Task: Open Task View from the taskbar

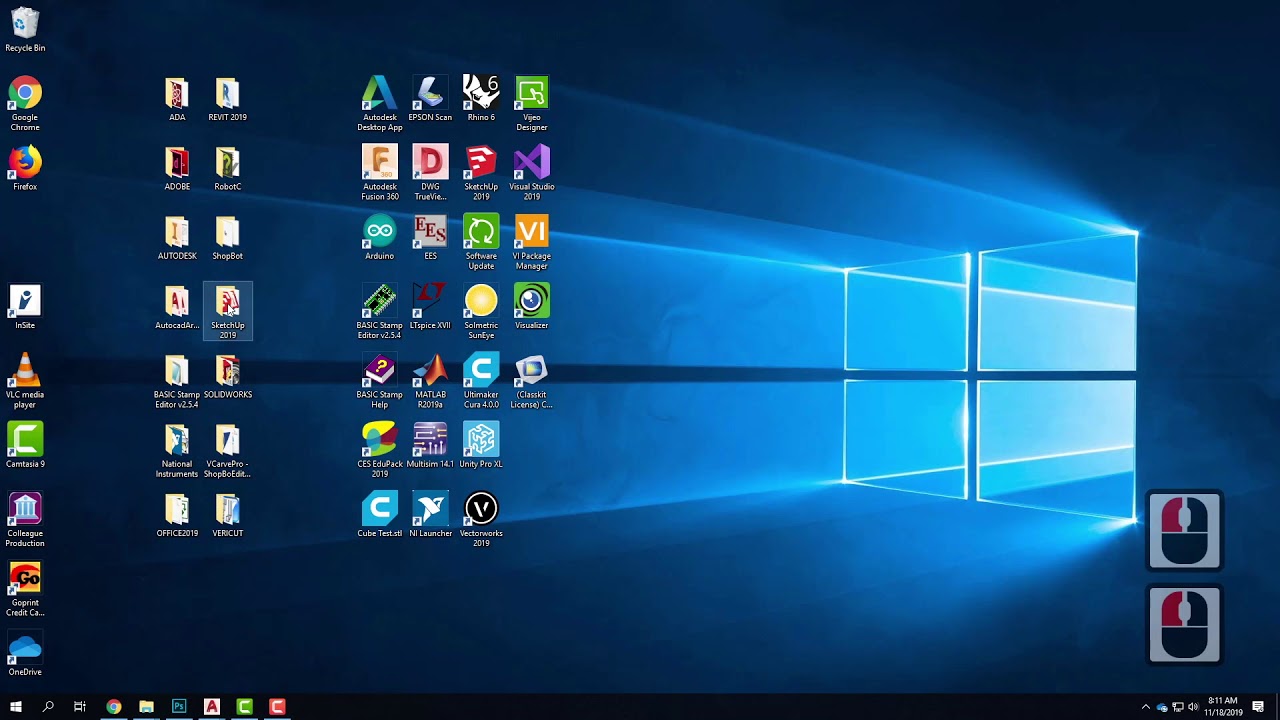Action: click(x=80, y=707)
